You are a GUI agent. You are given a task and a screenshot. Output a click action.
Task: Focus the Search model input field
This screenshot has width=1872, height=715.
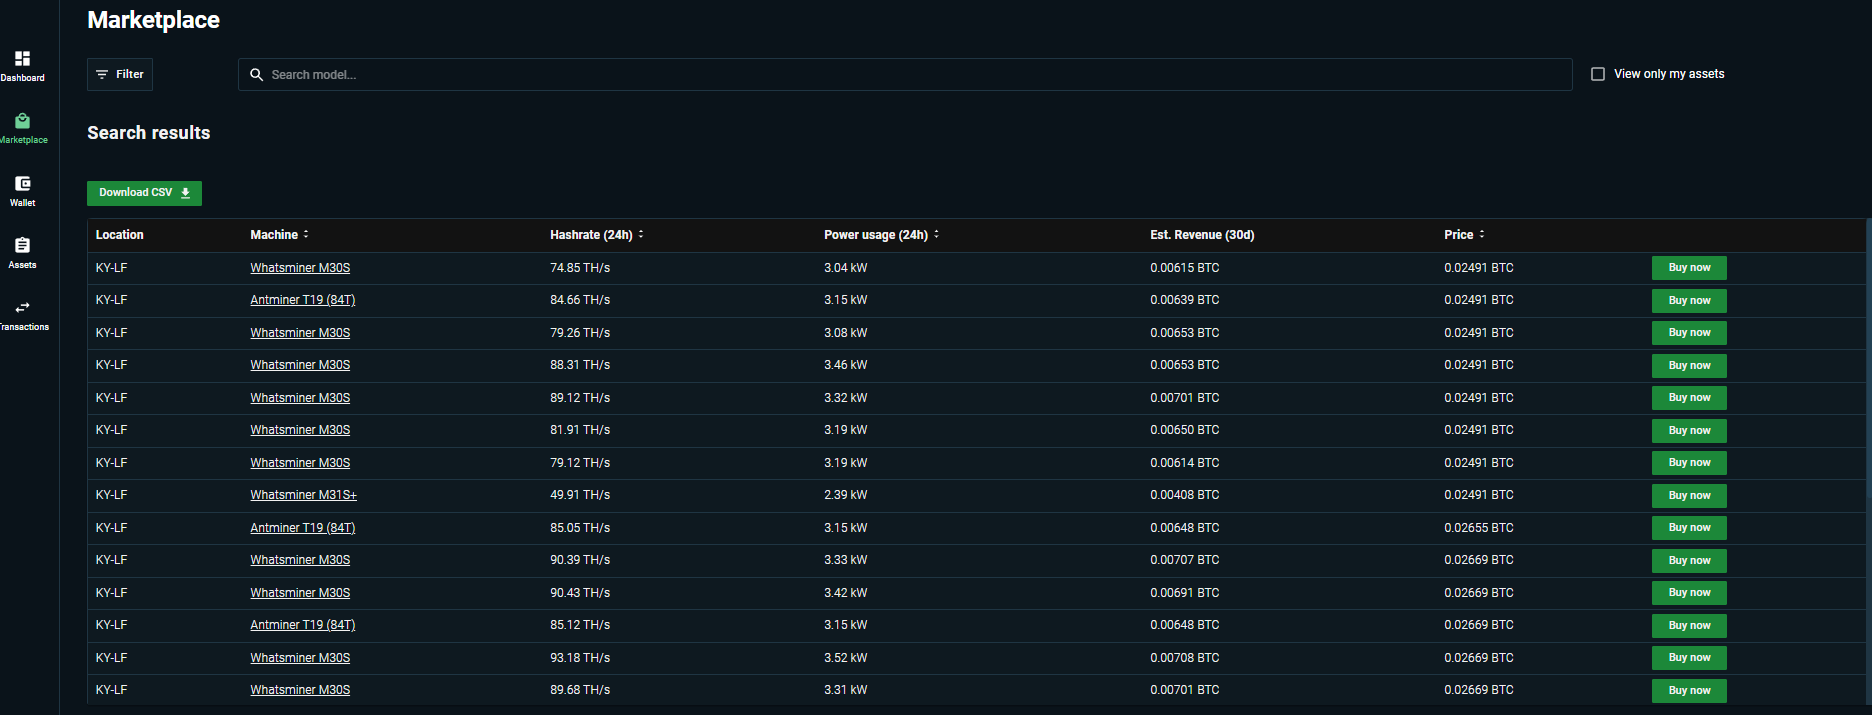(x=905, y=75)
